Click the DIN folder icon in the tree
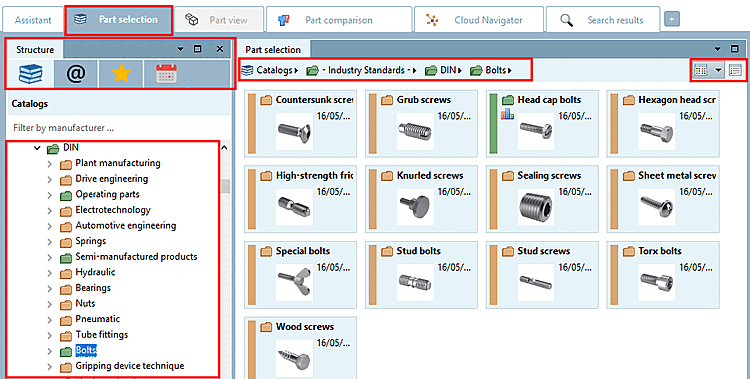750x379 pixels. click(x=53, y=149)
